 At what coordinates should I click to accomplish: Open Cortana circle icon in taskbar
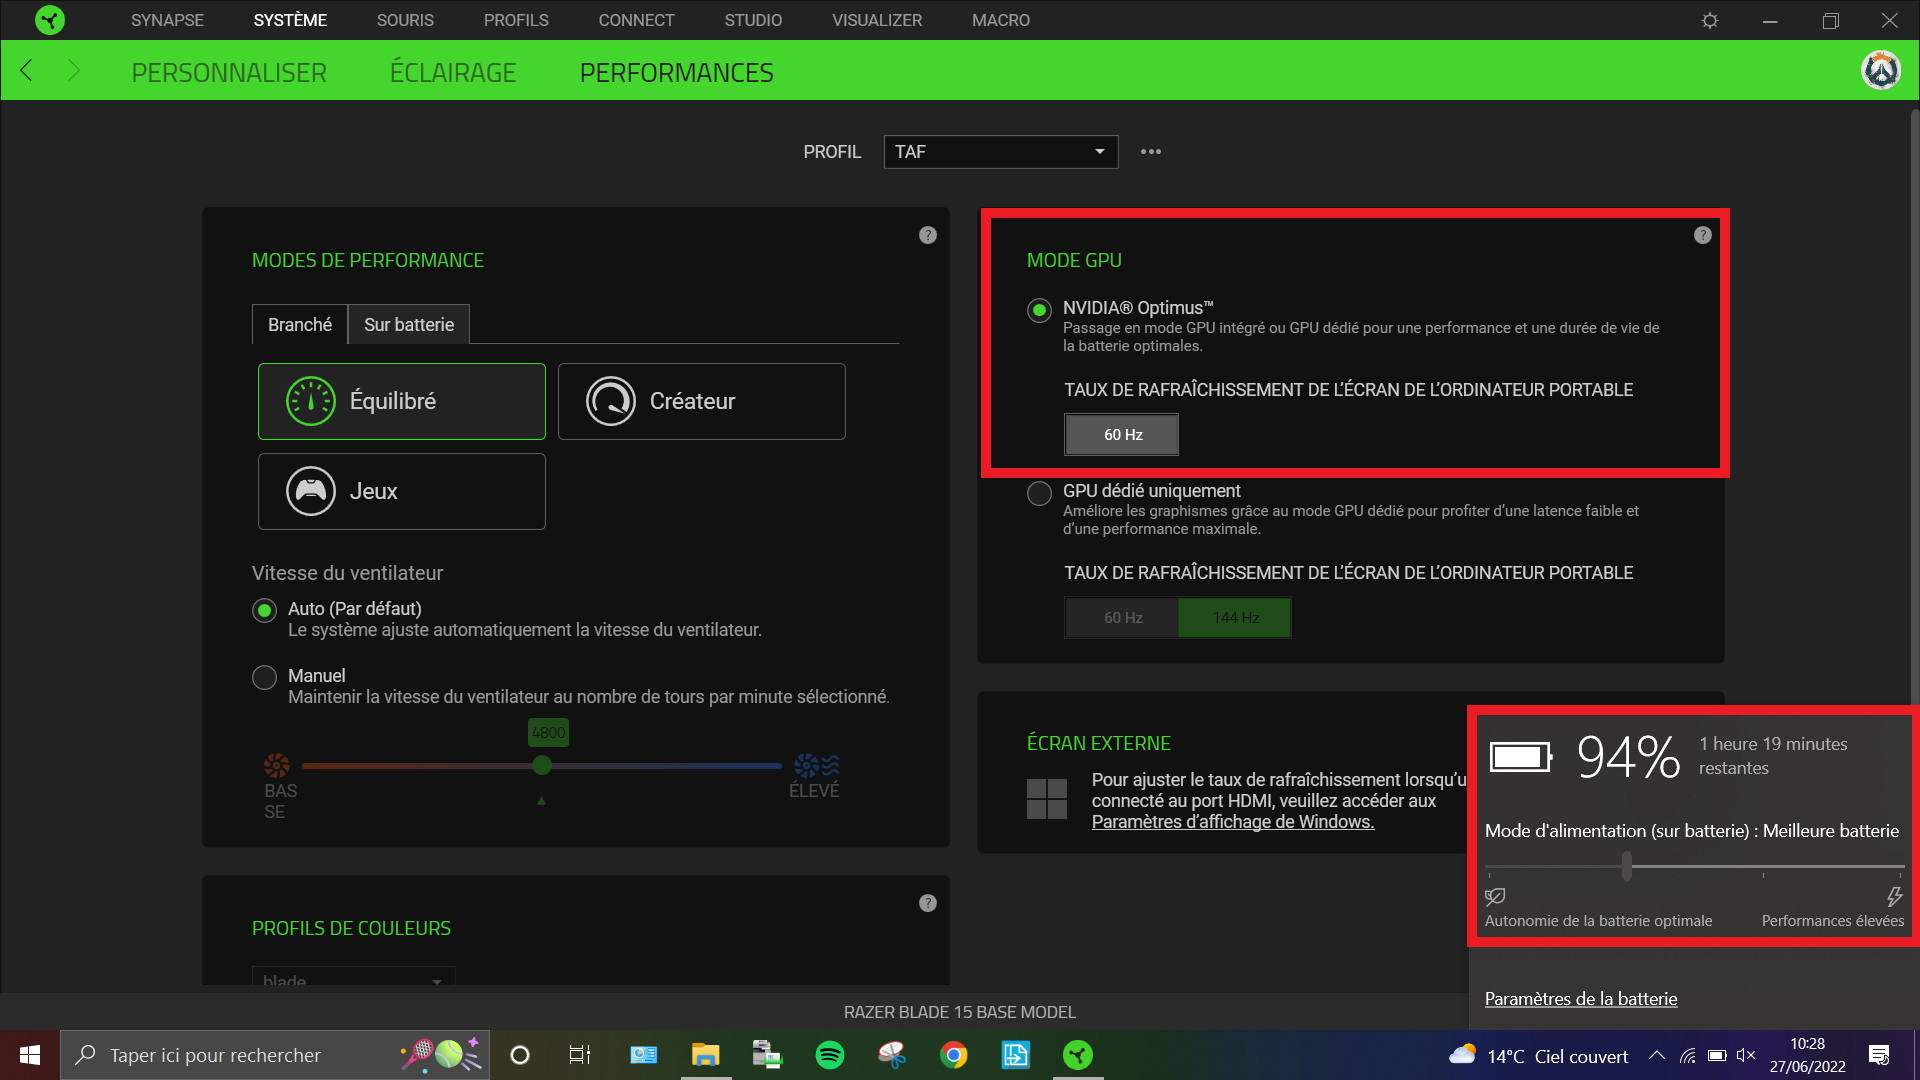520,1055
